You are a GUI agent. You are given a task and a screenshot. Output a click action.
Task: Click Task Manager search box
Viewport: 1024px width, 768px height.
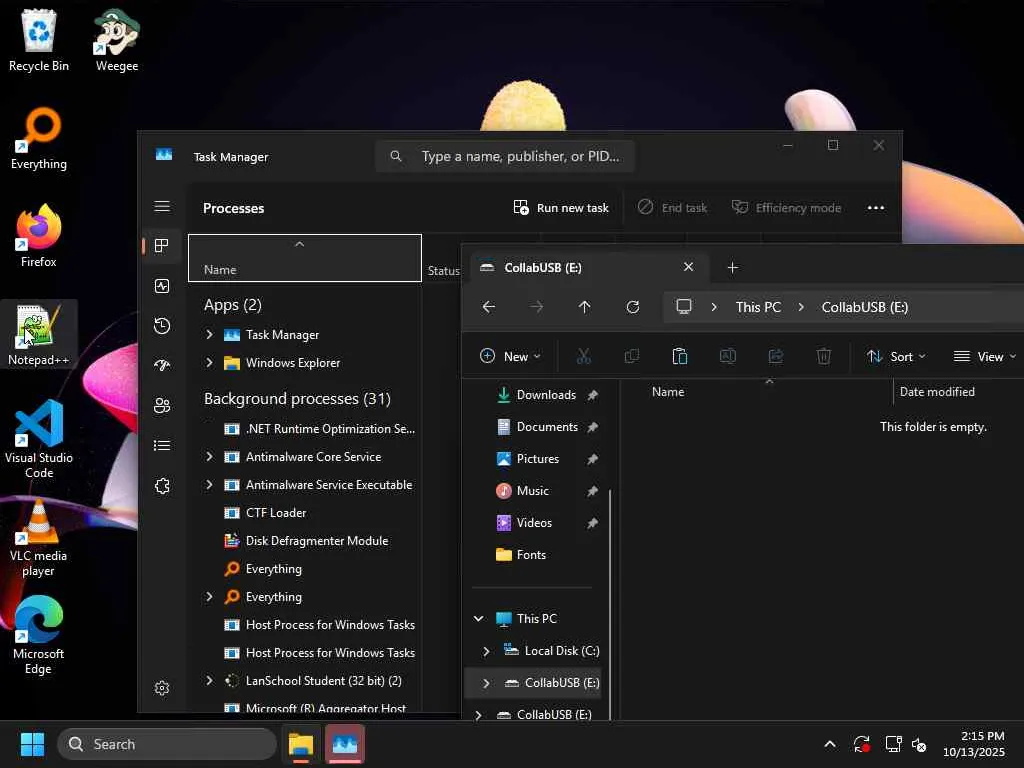tap(505, 156)
